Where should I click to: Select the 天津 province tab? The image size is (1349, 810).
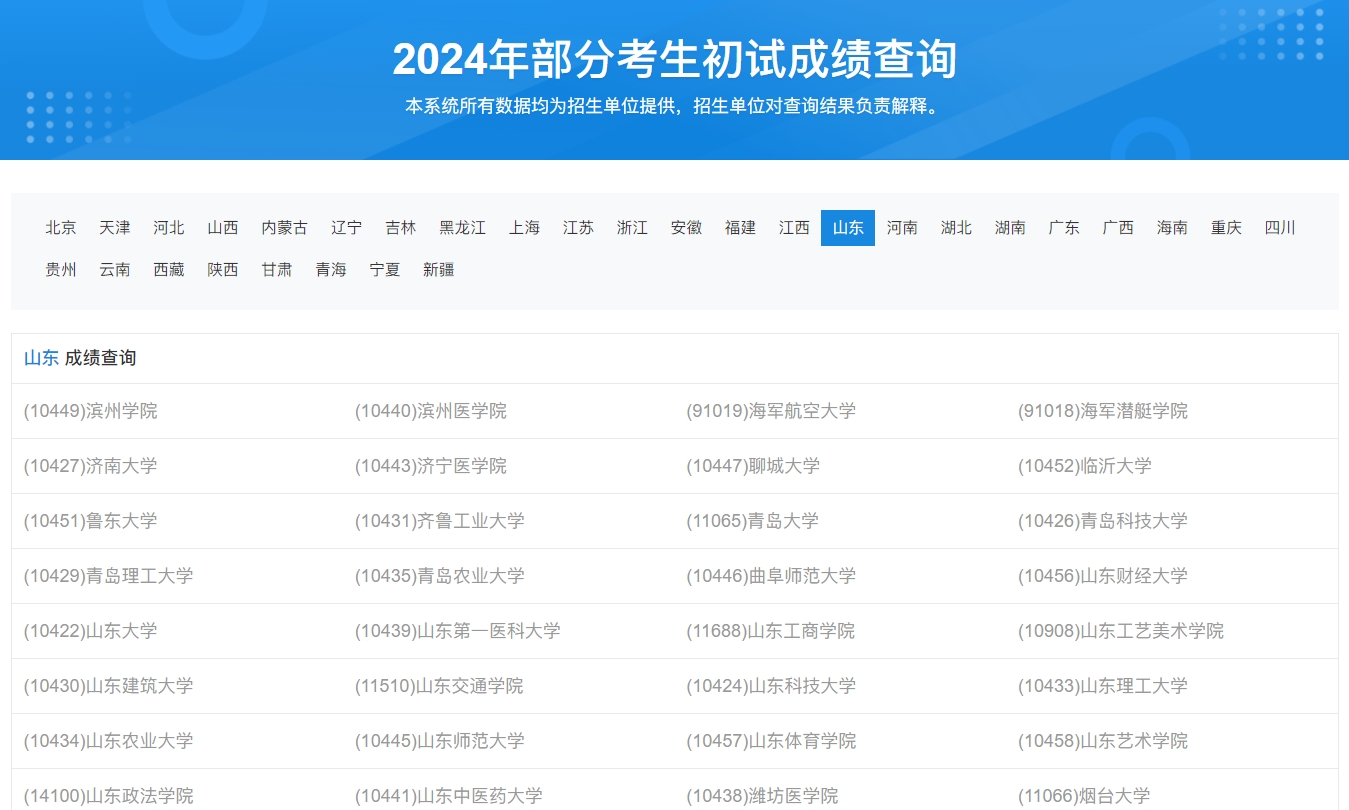(x=115, y=228)
